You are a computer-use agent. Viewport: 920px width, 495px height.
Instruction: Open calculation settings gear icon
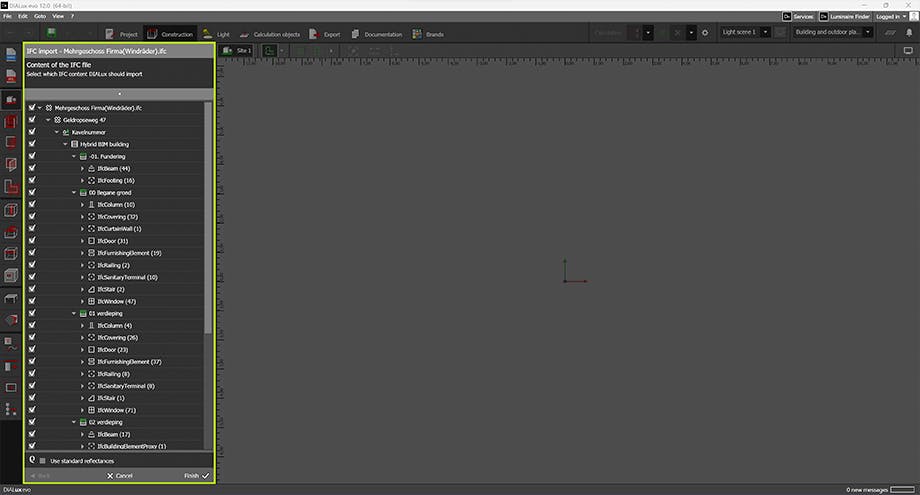click(705, 33)
